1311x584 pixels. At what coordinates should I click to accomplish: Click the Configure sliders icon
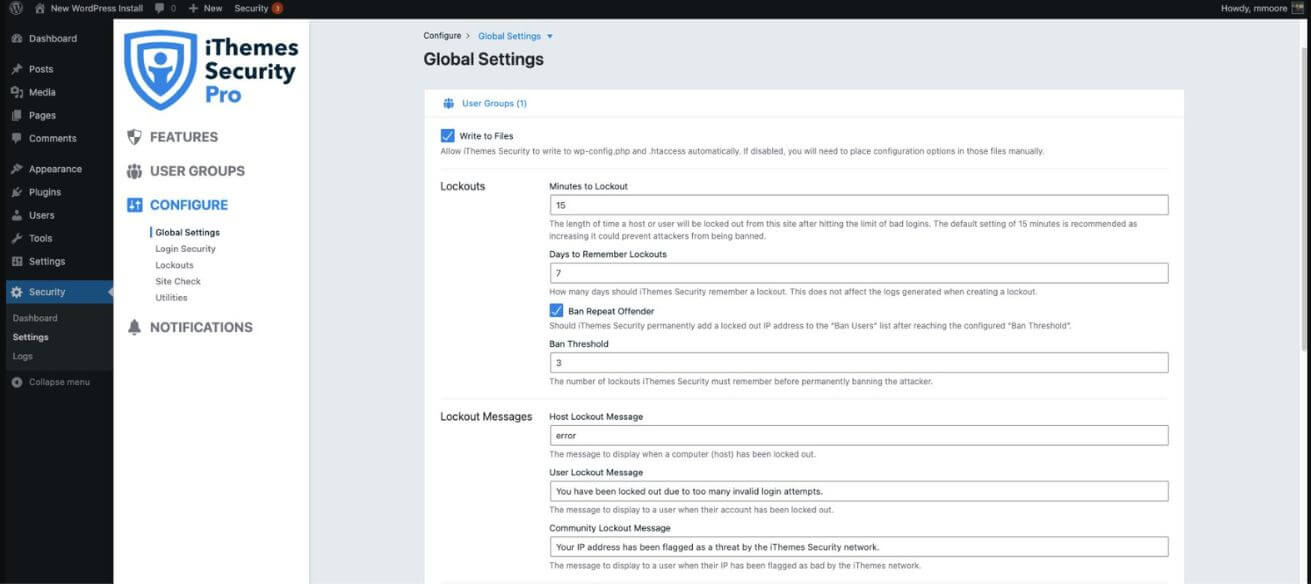(134, 205)
